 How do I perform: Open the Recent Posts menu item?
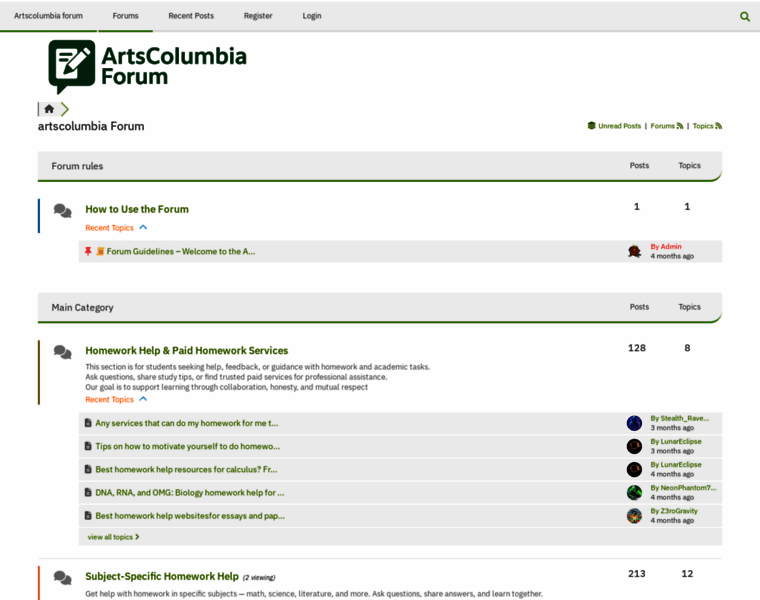coord(191,16)
